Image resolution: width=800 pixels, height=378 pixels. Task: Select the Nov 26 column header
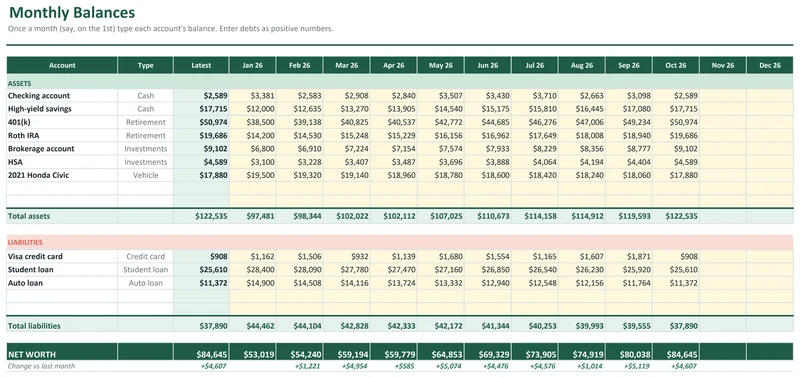pos(722,65)
